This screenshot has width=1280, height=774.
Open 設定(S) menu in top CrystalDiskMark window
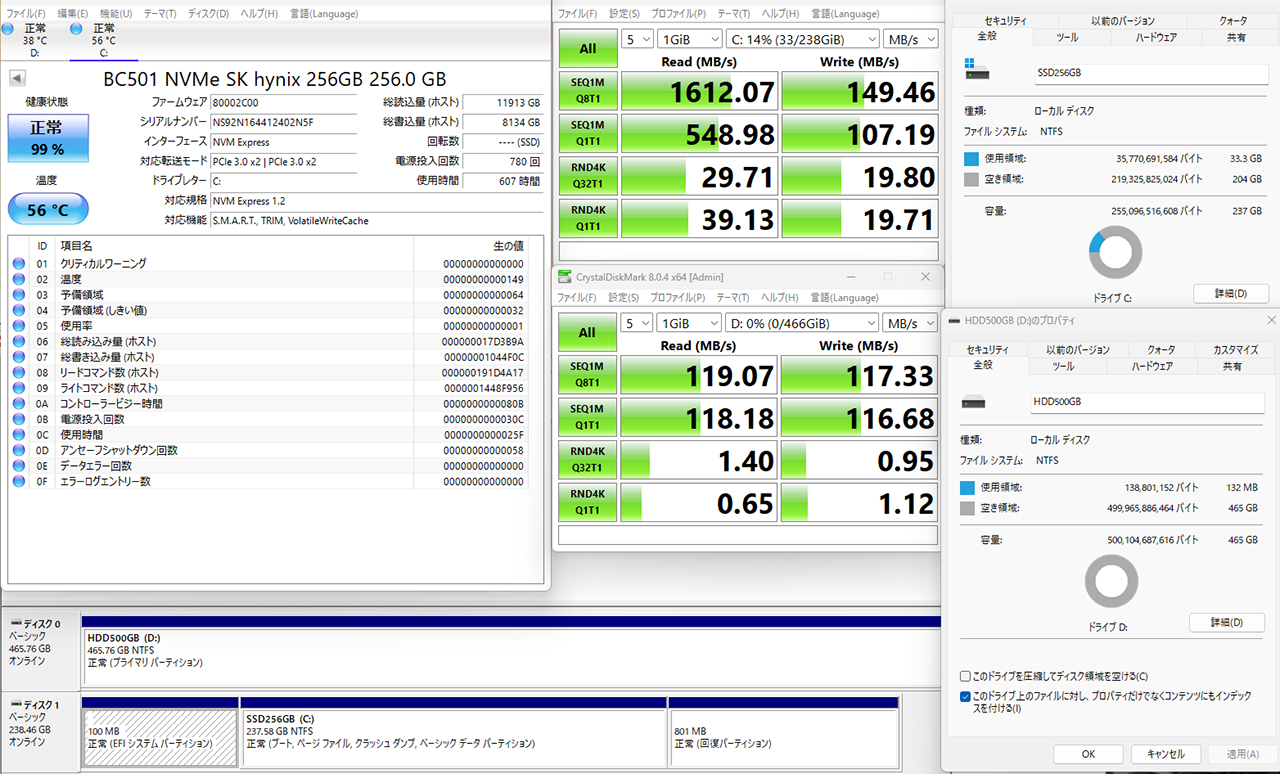625,14
